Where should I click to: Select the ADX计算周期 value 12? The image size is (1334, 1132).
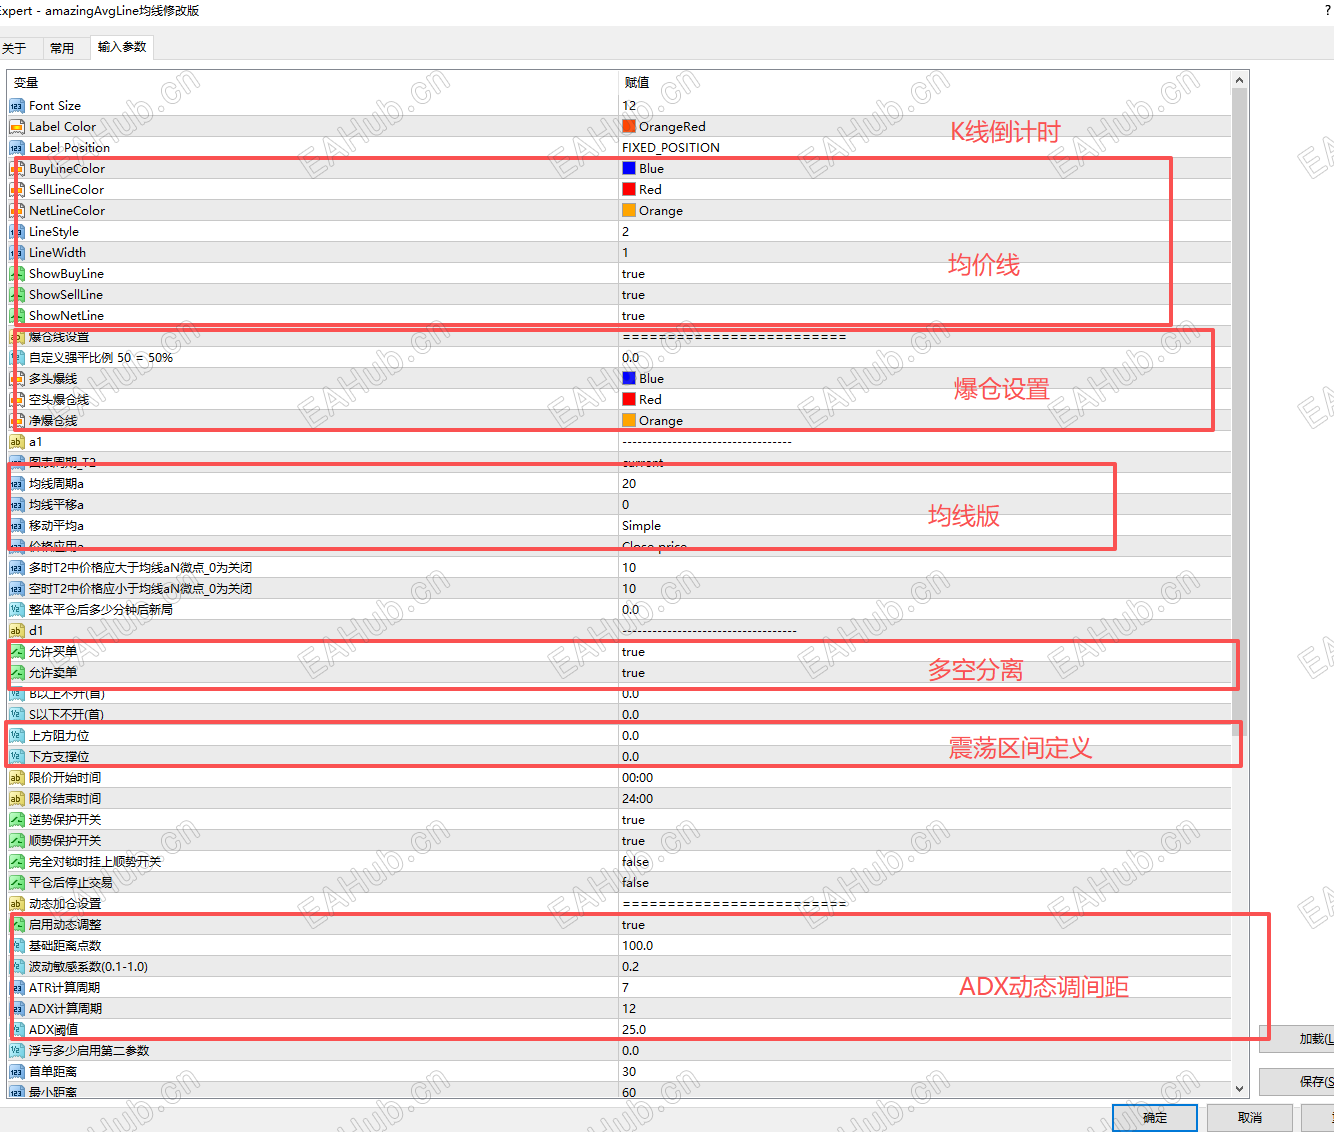point(629,1009)
